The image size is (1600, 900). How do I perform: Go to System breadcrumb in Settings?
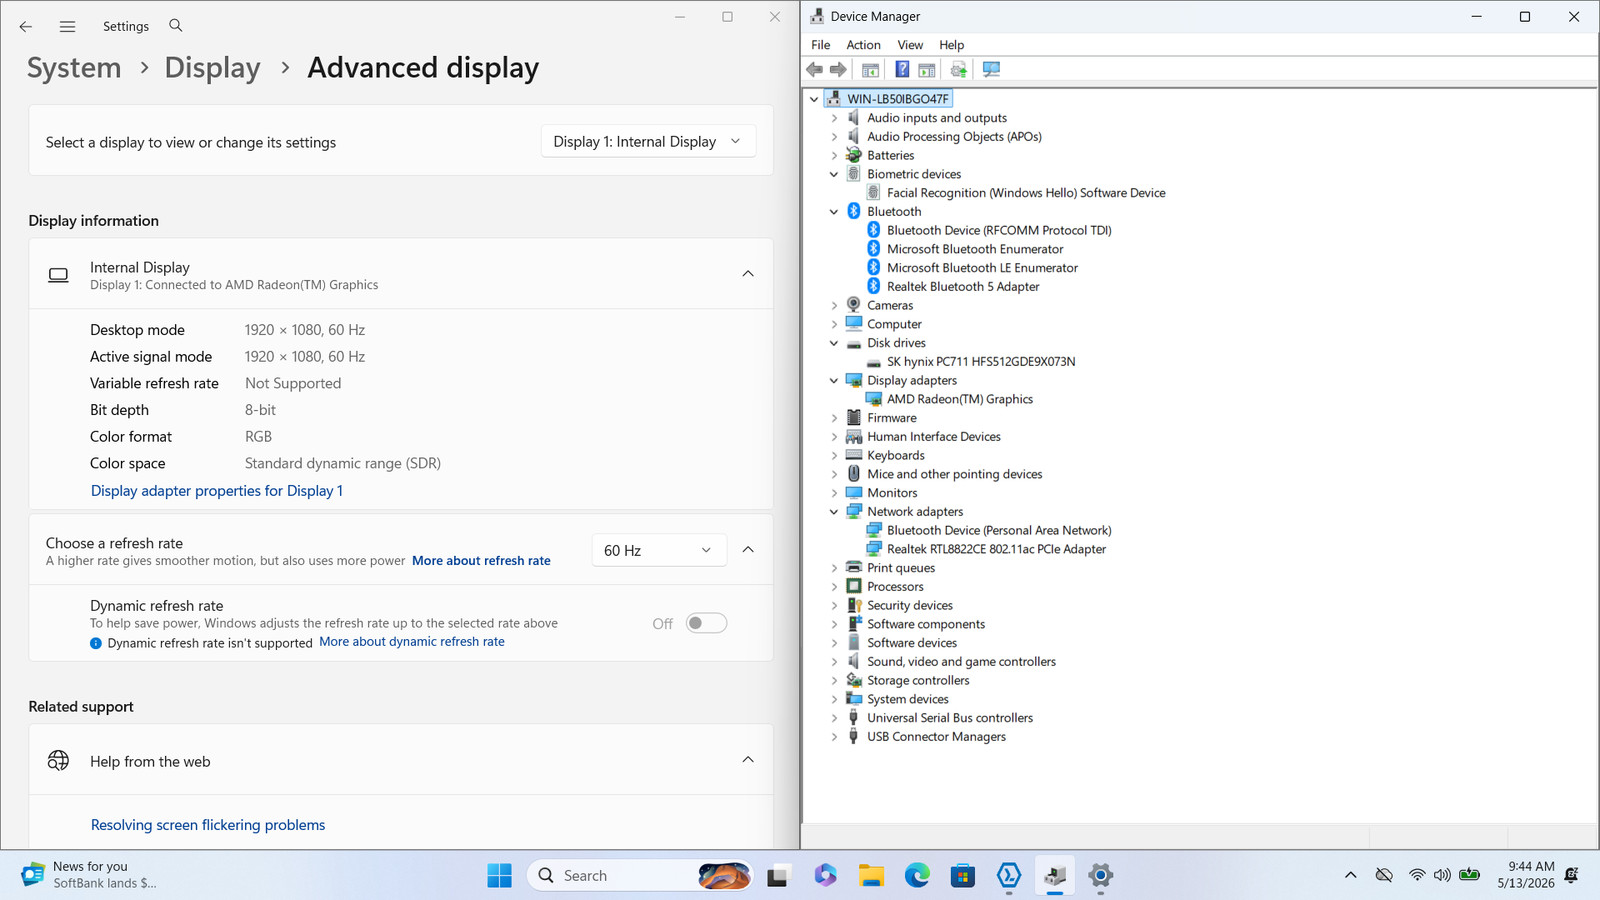[x=74, y=68]
